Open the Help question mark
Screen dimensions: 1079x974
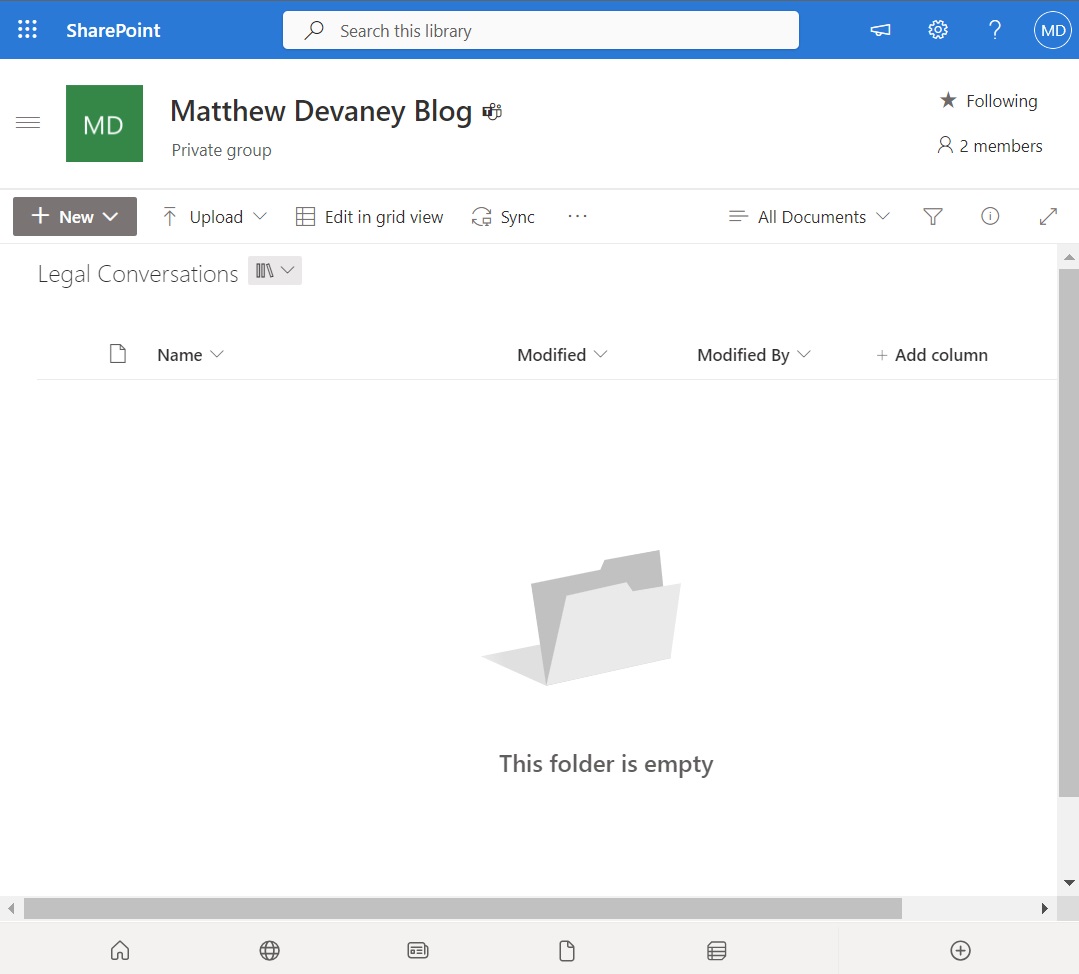pyautogui.click(x=994, y=30)
